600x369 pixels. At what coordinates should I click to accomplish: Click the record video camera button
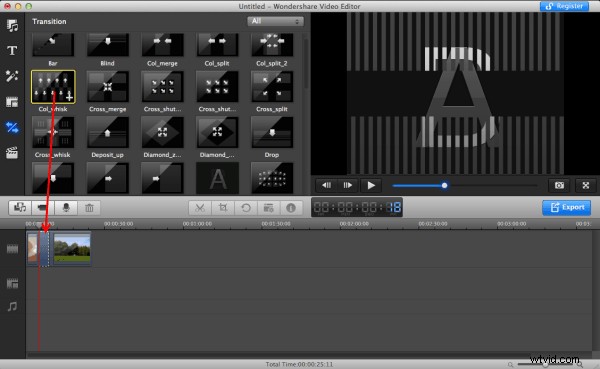[x=43, y=208]
